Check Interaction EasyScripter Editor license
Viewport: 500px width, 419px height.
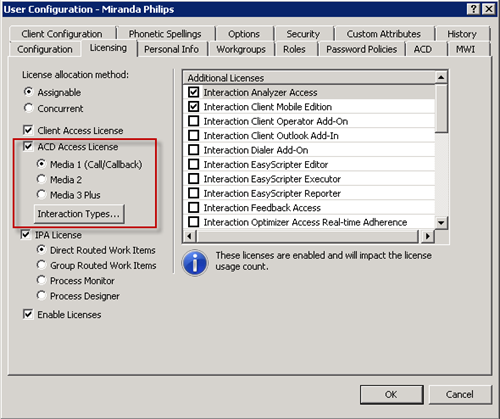pyautogui.click(x=194, y=164)
